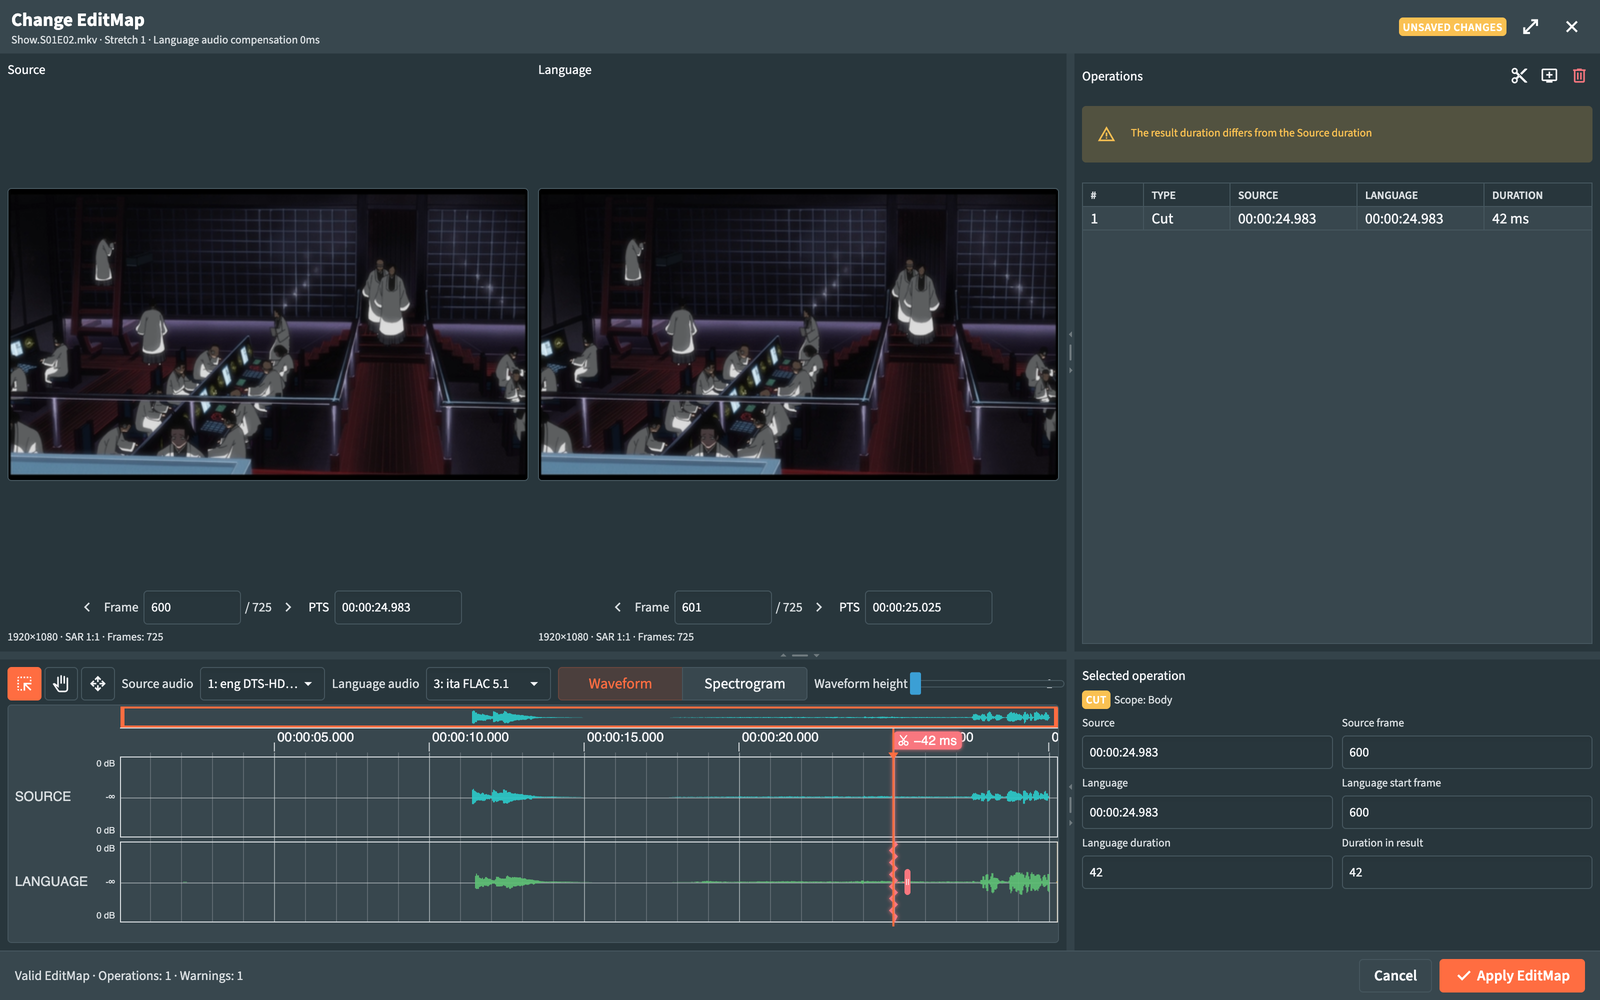
Task: Switch to the hand pan tool
Action: coord(61,684)
